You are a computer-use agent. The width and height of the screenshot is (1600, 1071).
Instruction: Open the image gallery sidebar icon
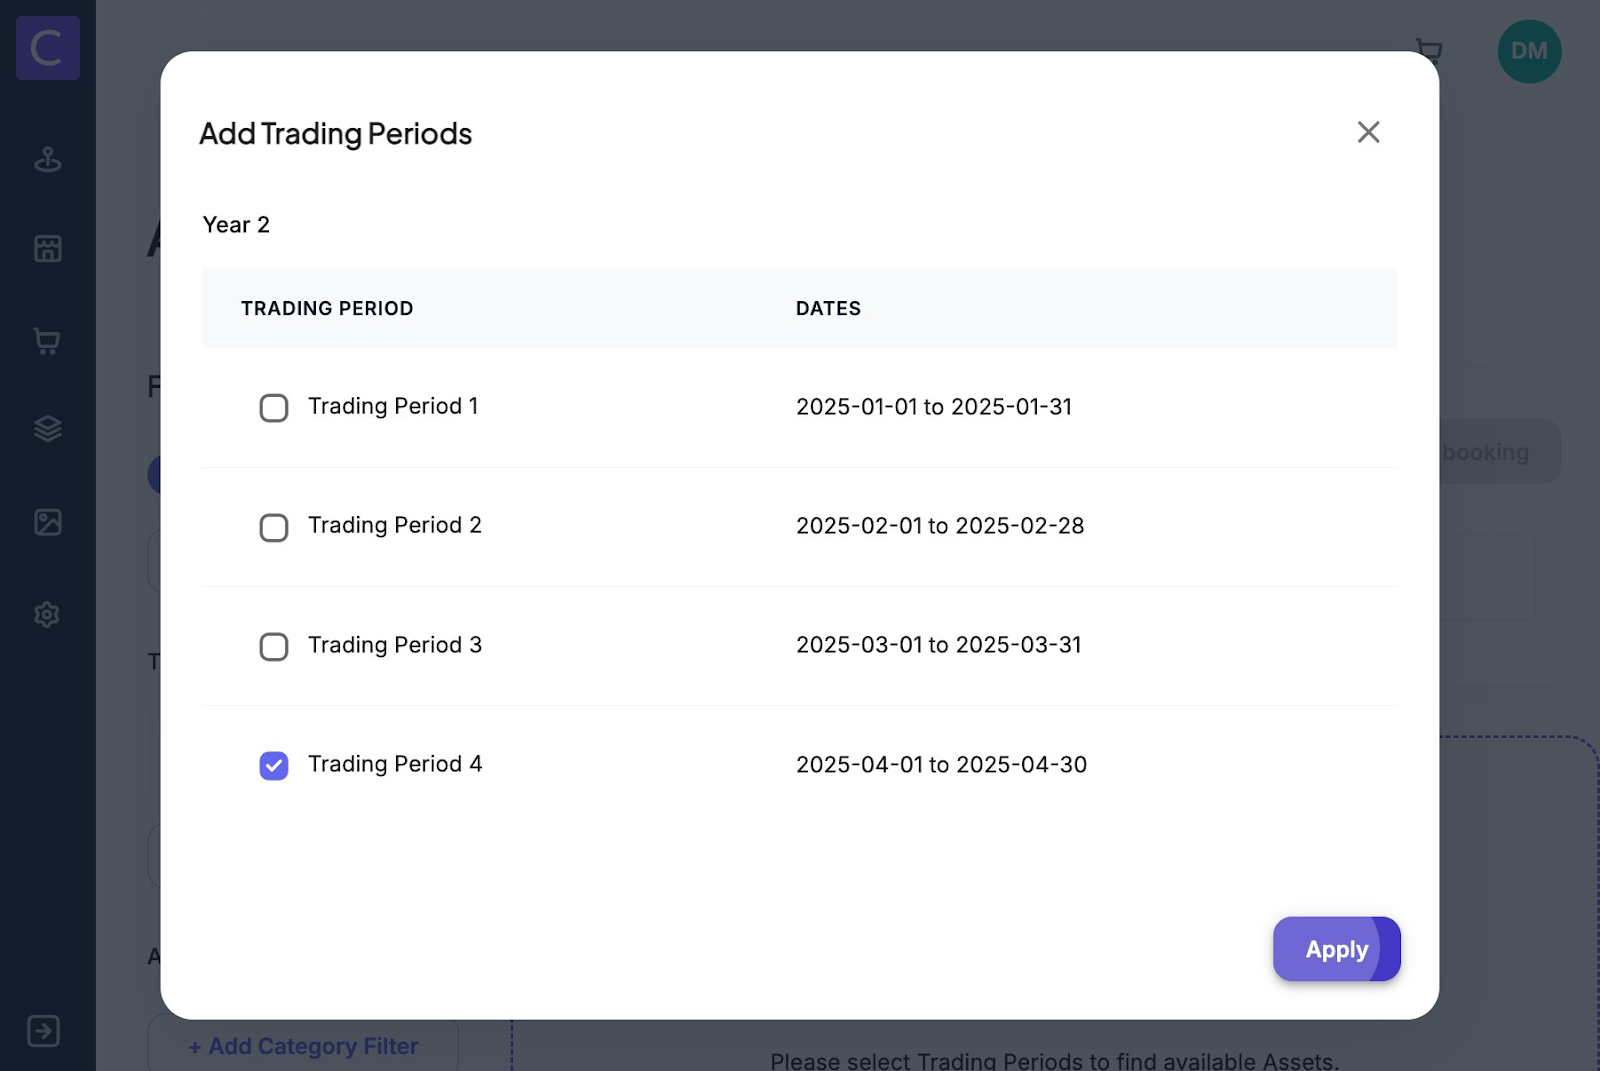pos(47,522)
